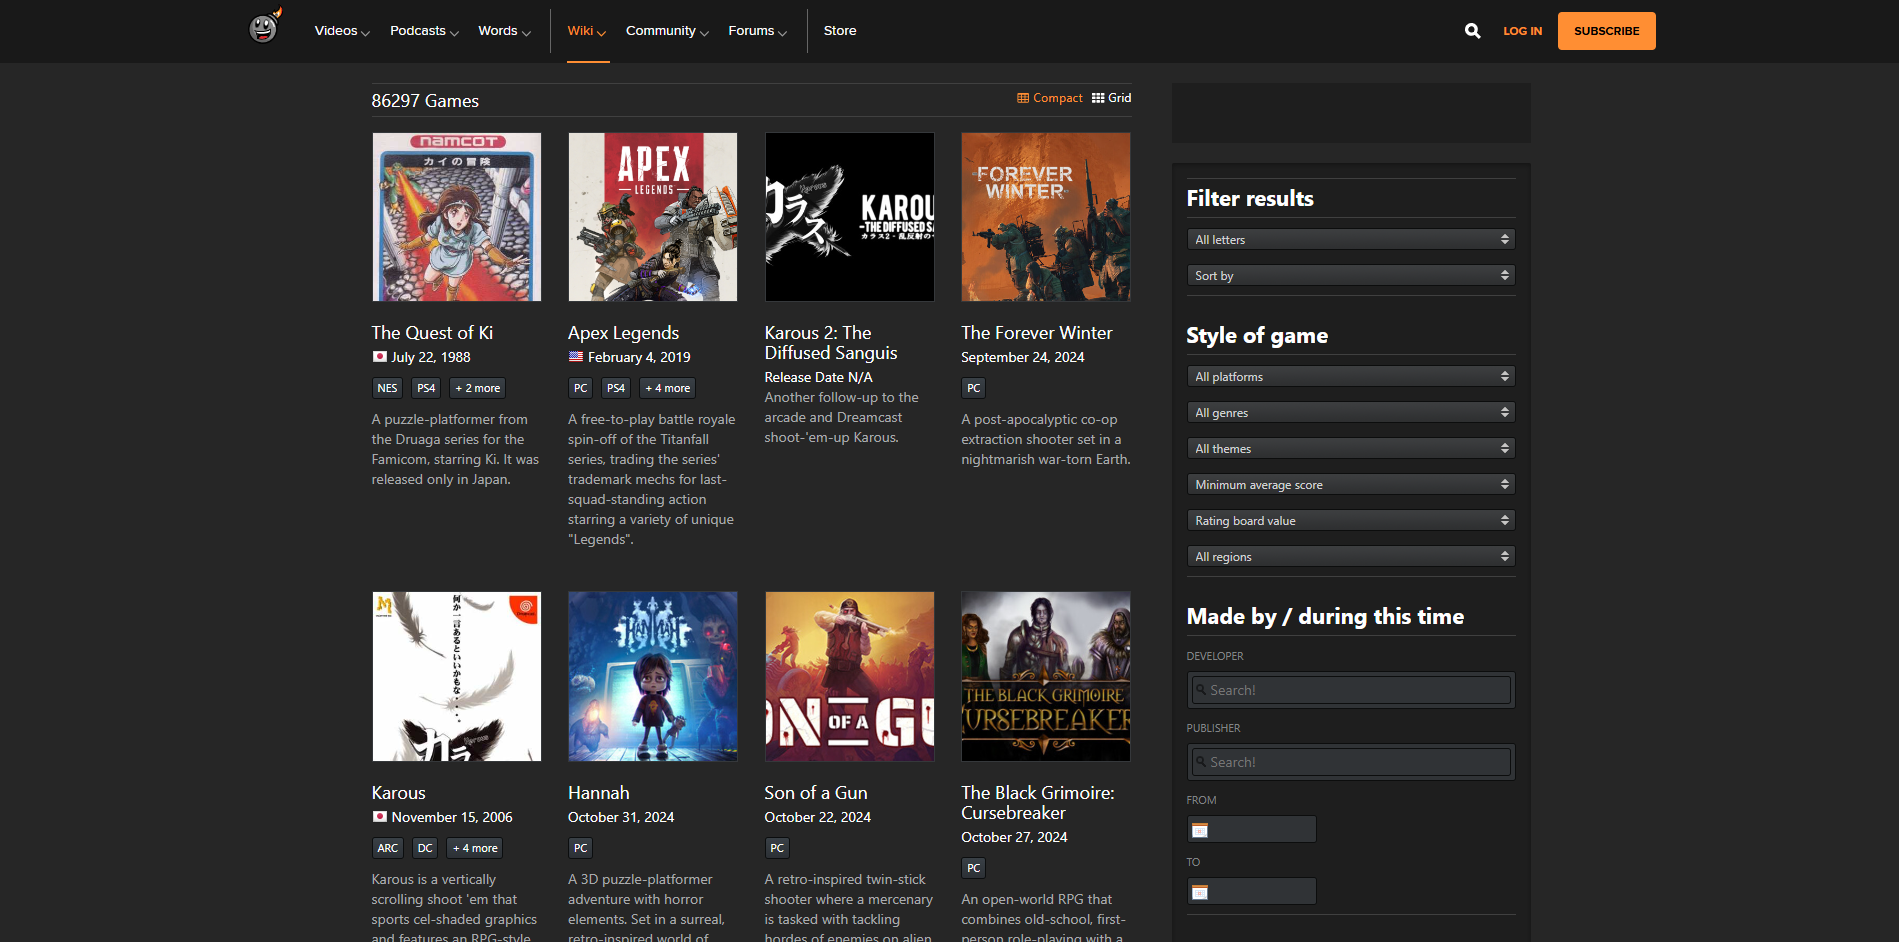Open the Son of a Gun cover thumbnail
This screenshot has width=1899, height=942.
850,676
